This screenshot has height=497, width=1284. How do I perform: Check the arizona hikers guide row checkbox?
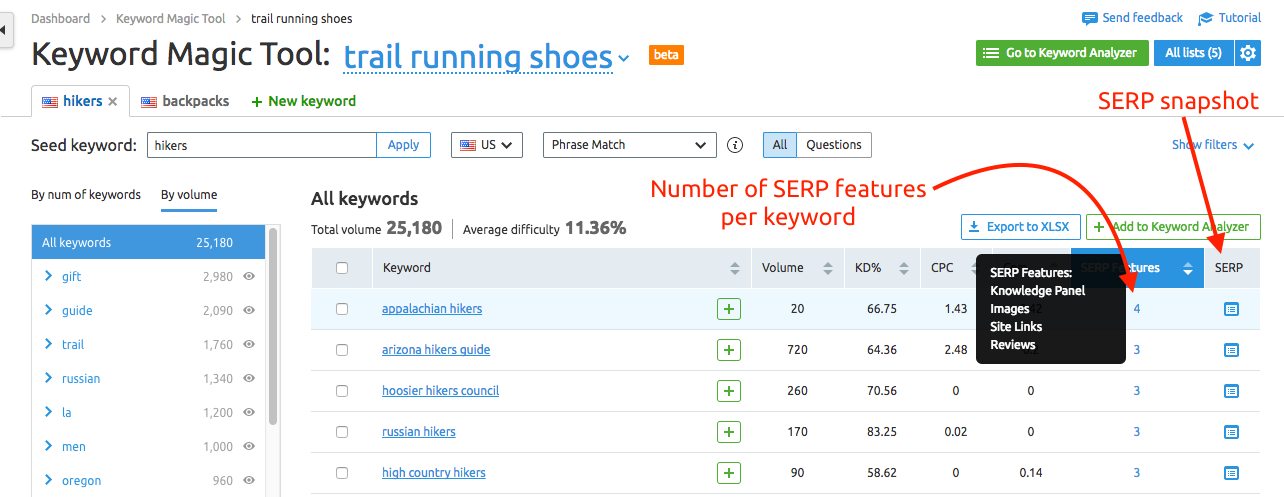pyautogui.click(x=342, y=350)
